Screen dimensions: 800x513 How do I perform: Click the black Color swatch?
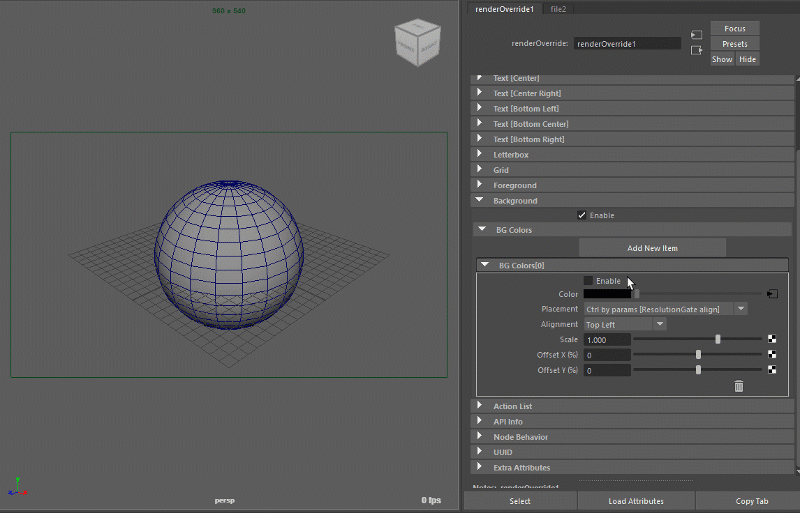(607, 294)
